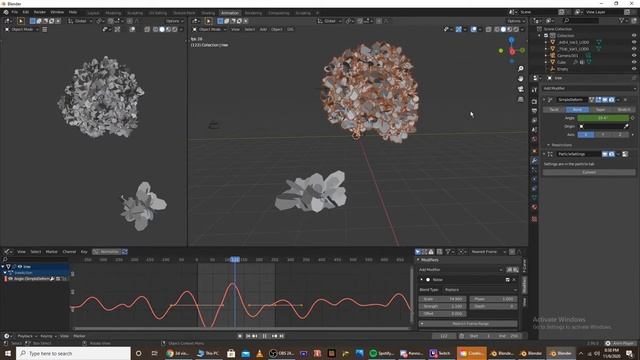Screen dimensions: 640x360
Task: Open the Render menu
Action: pyautogui.click(x=40, y=12)
